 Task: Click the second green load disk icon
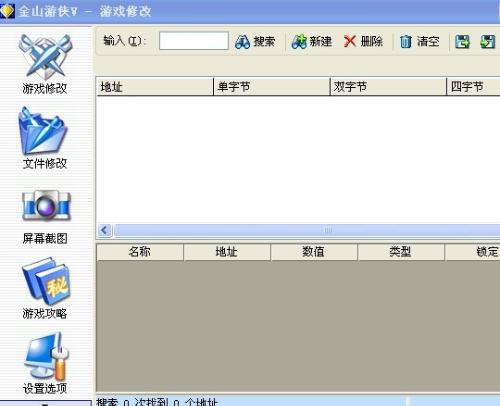pyautogui.click(x=488, y=42)
